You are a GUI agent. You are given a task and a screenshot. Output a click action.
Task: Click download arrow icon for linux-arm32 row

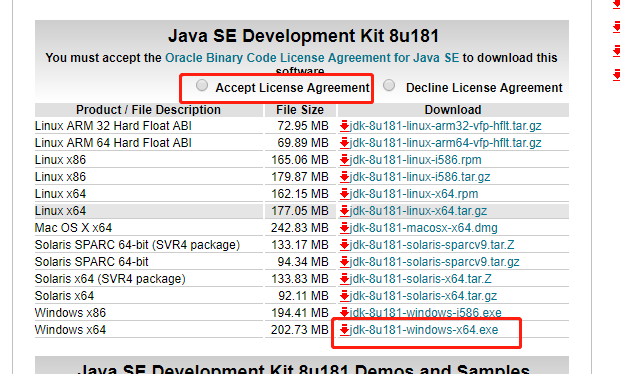[x=344, y=126]
